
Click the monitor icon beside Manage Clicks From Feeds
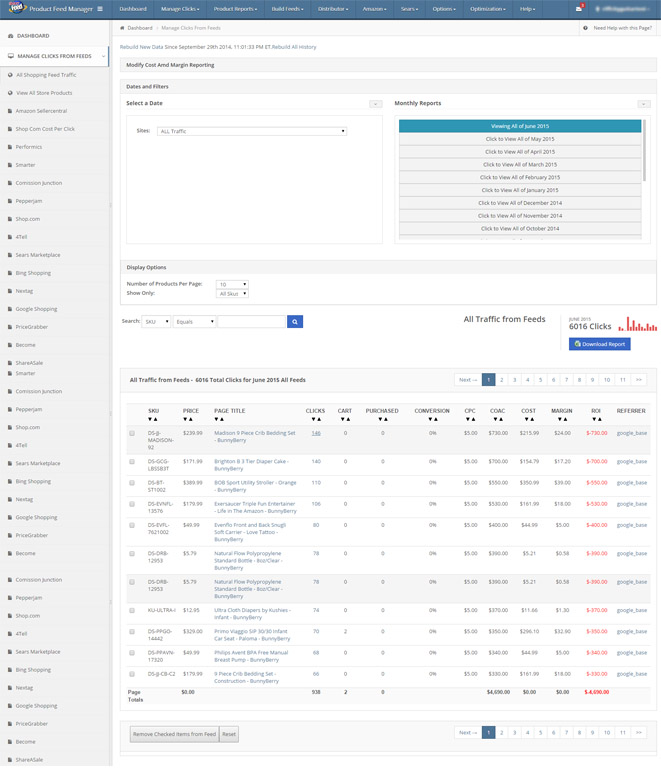[11, 56]
